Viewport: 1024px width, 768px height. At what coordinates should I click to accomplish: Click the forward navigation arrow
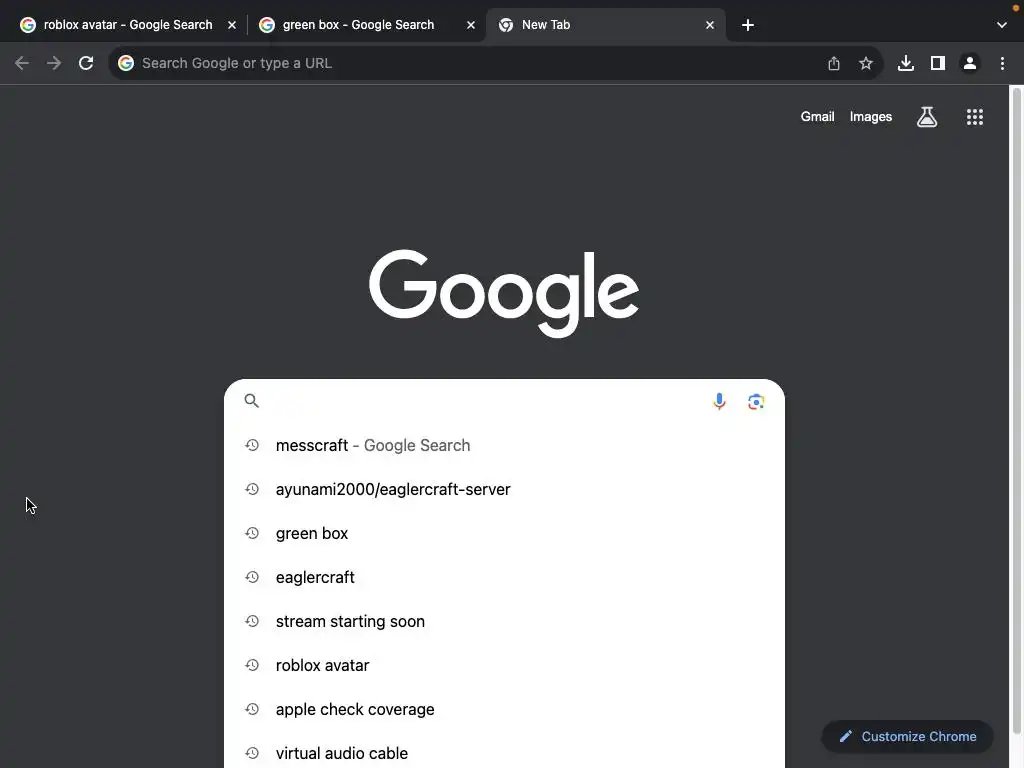click(x=54, y=63)
